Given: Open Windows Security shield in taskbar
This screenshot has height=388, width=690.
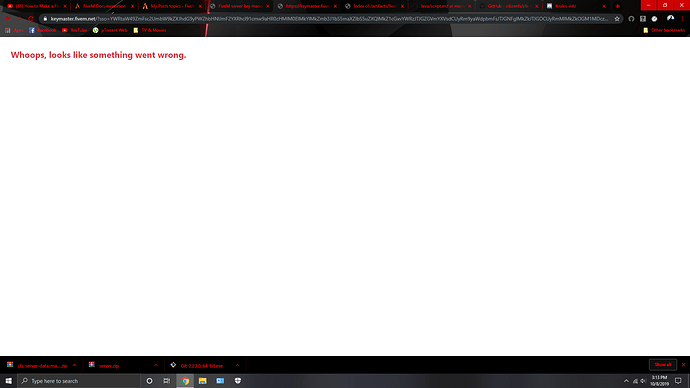Looking at the screenshot, I should click(x=238, y=381).
